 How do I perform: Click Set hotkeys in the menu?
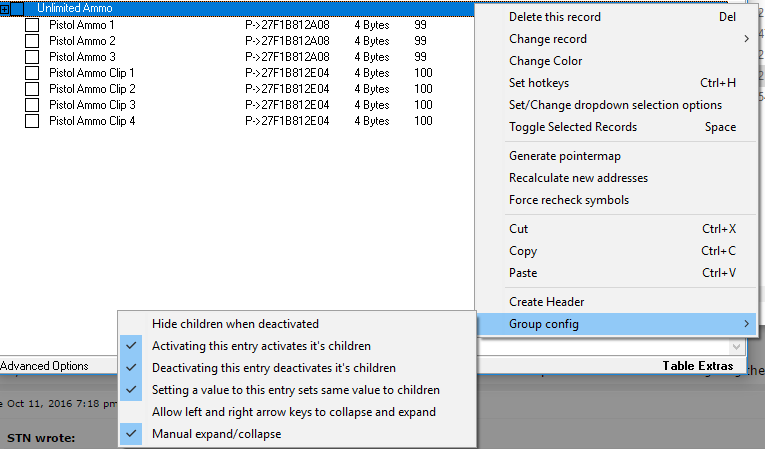tap(539, 83)
